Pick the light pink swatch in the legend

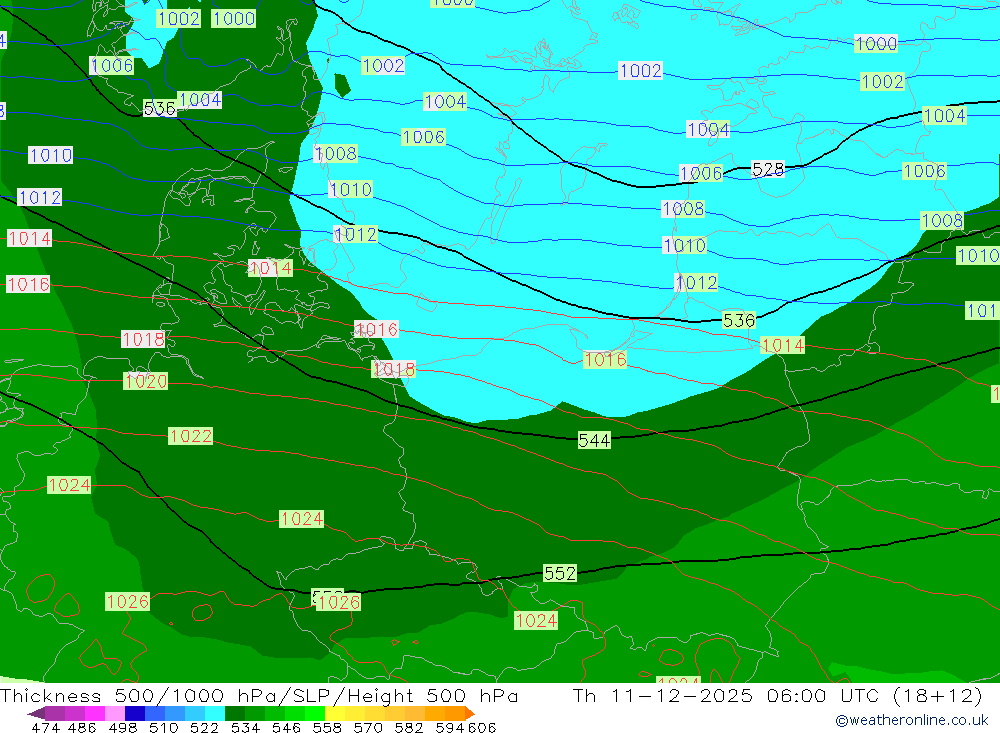[115, 713]
